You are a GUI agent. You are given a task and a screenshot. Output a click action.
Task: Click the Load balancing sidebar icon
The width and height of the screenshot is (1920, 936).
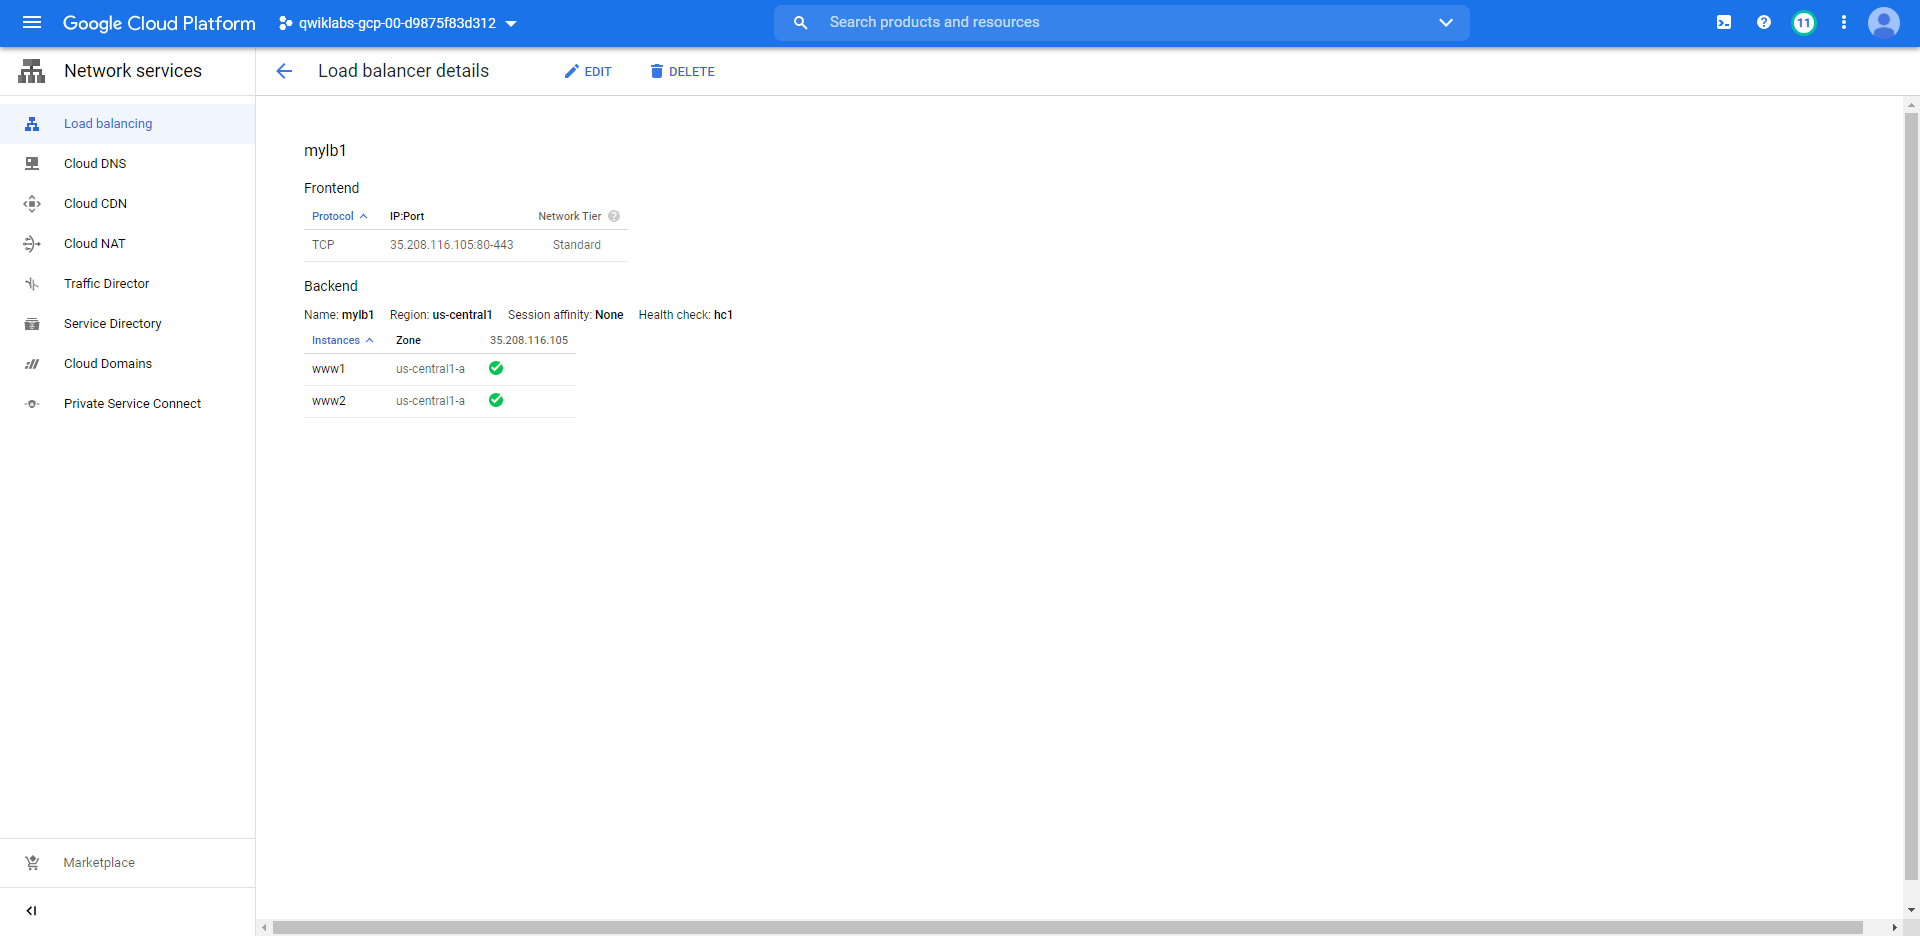32,124
